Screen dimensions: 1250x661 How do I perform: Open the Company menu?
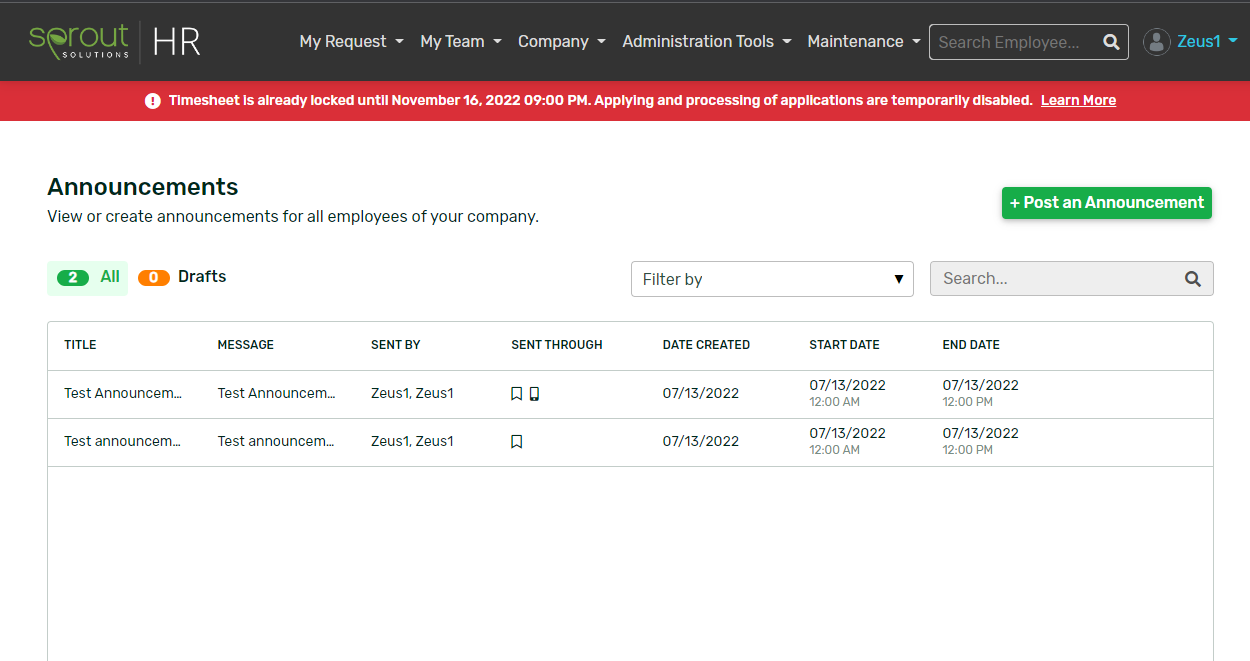coord(561,42)
